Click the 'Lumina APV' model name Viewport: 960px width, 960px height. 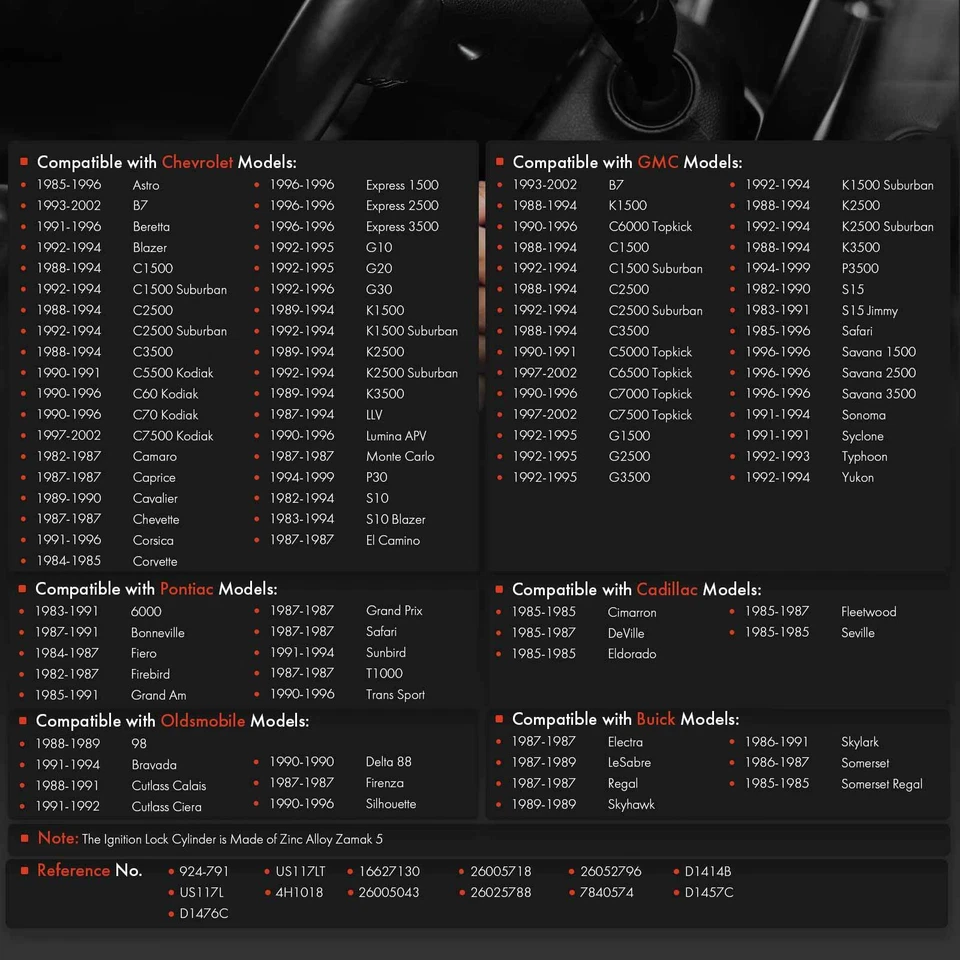(x=396, y=436)
